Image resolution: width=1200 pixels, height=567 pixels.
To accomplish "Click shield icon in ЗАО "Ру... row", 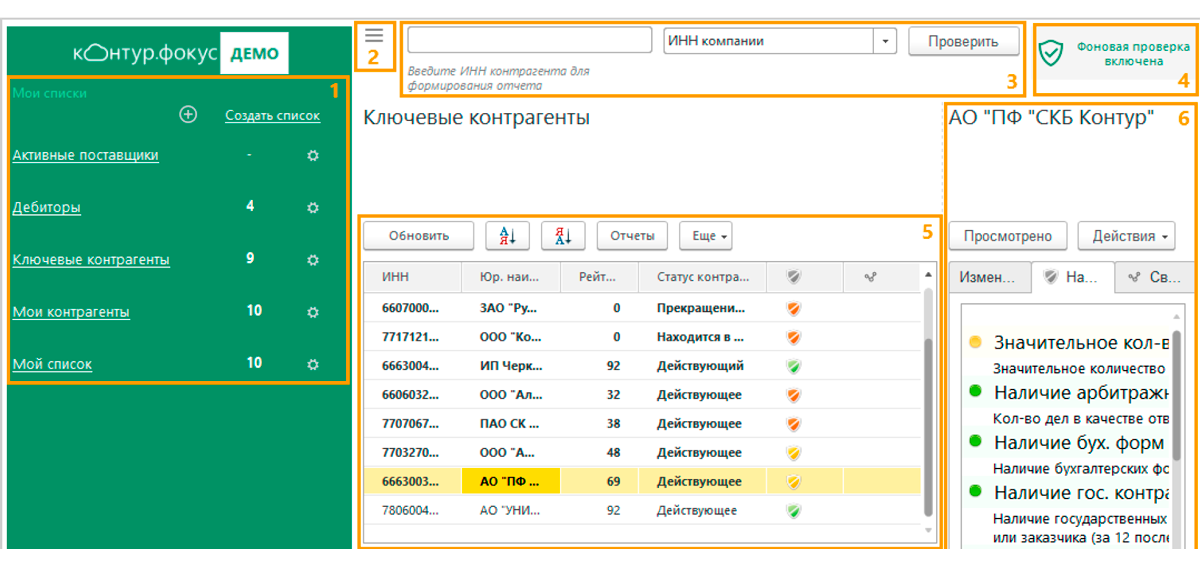I will point(793,309).
